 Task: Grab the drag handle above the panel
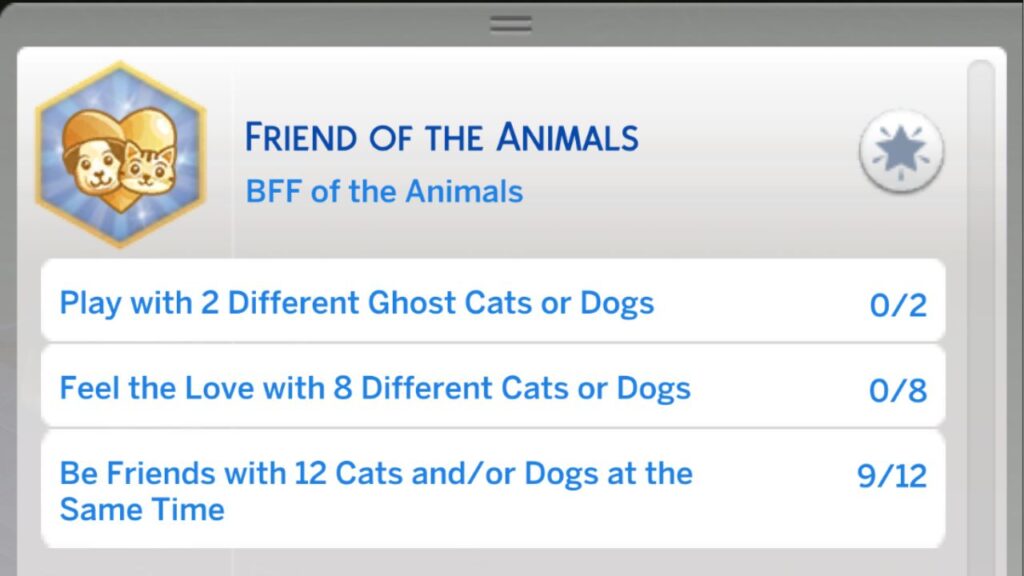tap(511, 24)
